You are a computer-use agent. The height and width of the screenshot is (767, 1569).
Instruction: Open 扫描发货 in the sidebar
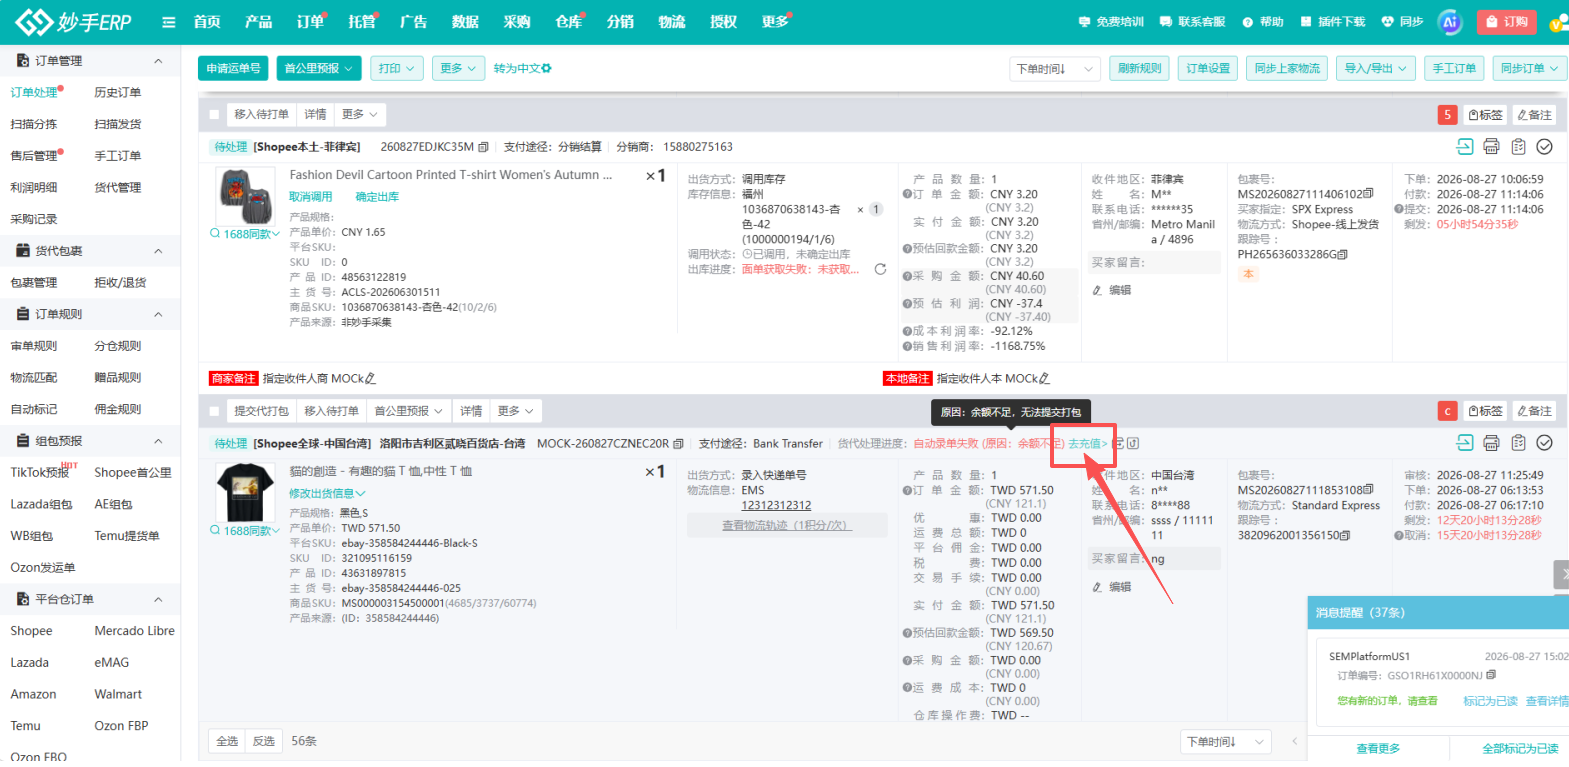coord(118,125)
